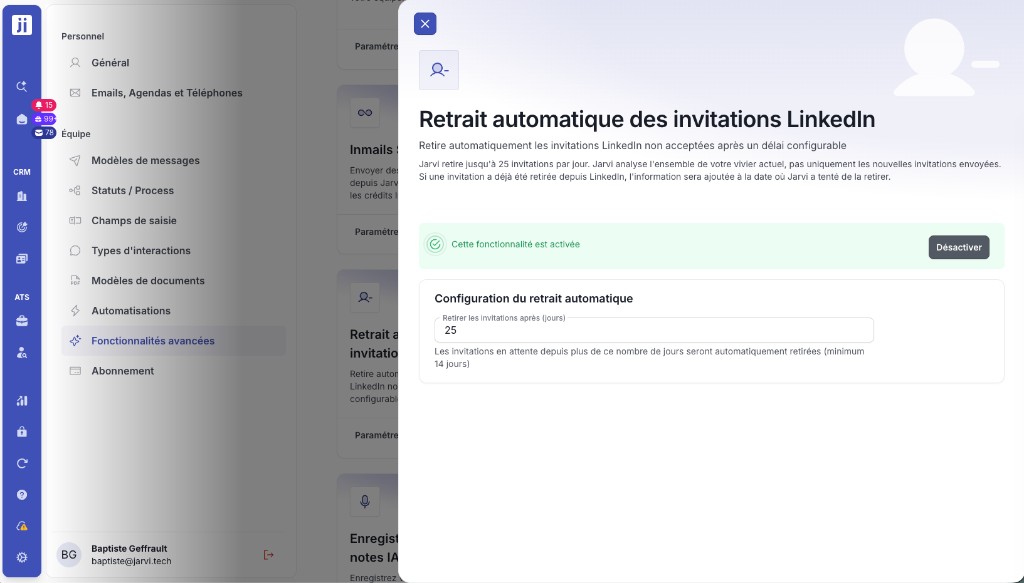
Task: Open the help question mark icon
Action: (x=22, y=495)
